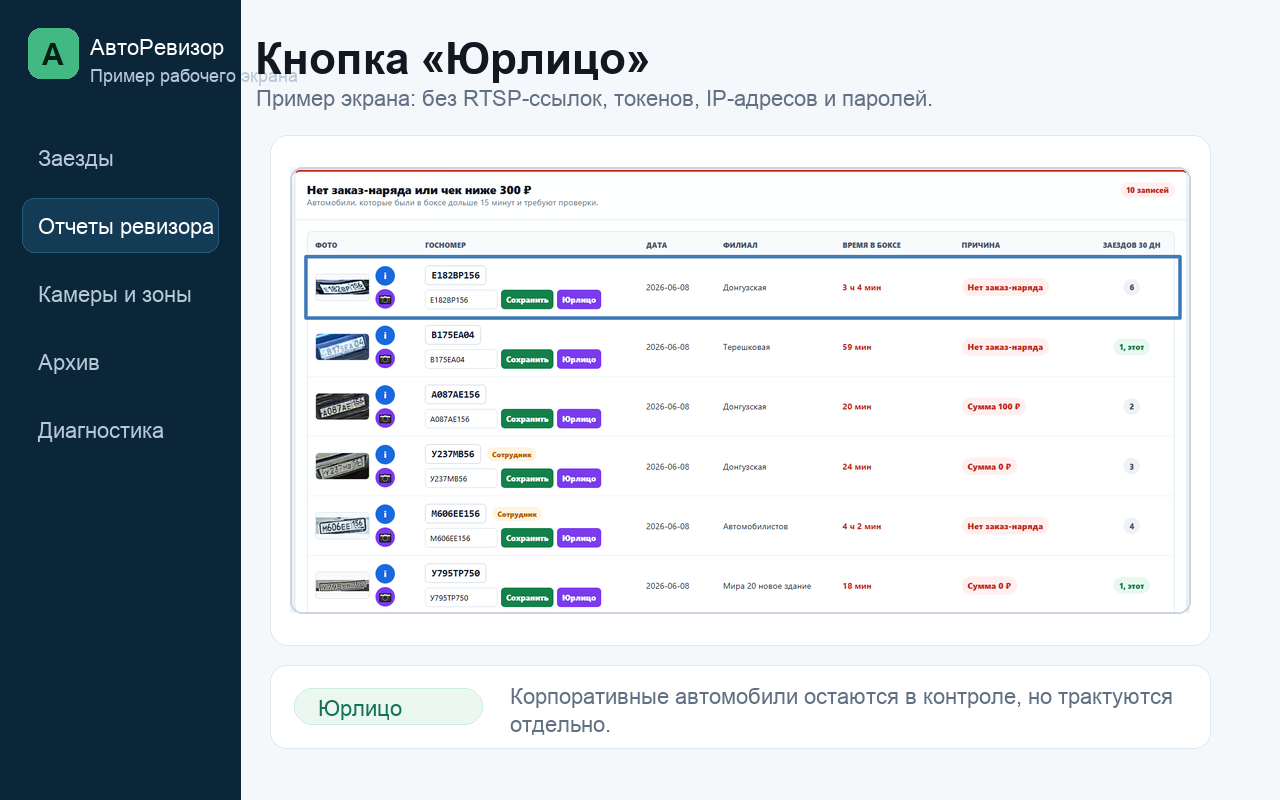Click Юрлицо button for plate У795ТР750
Screen dimensions: 1280x800
579,598
